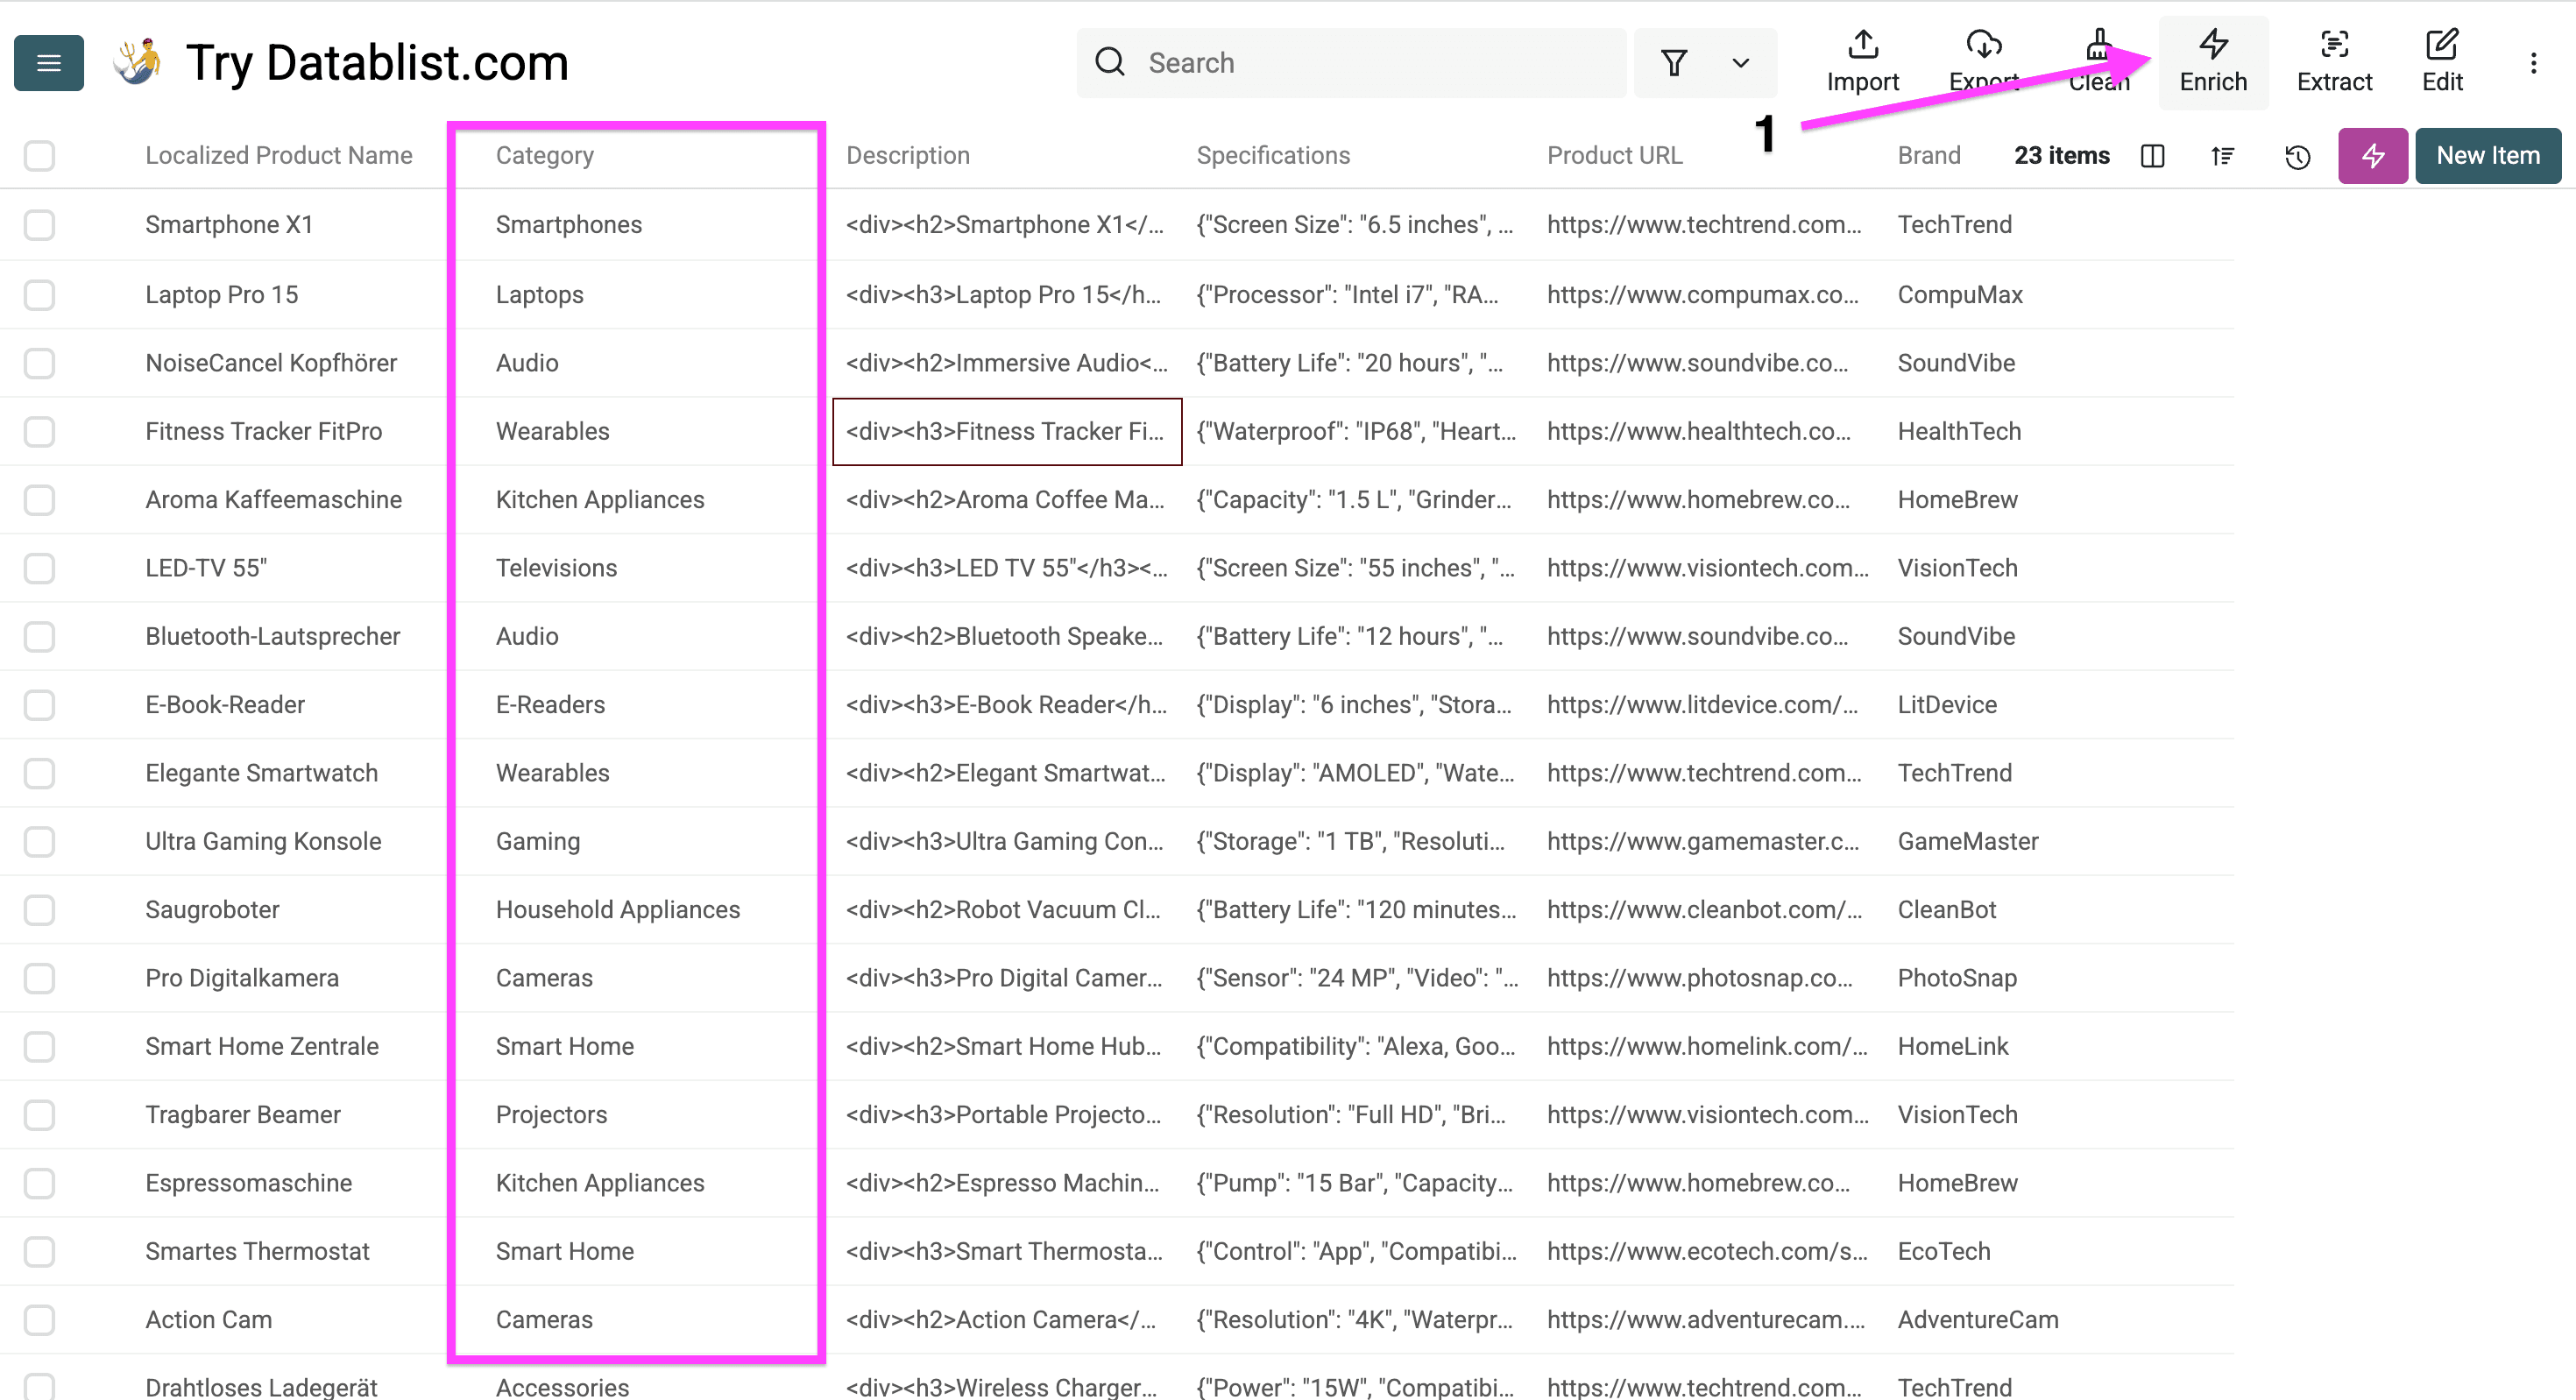The image size is (2576, 1400).
Task: Open the version history icon
Action: pos(2297,156)
